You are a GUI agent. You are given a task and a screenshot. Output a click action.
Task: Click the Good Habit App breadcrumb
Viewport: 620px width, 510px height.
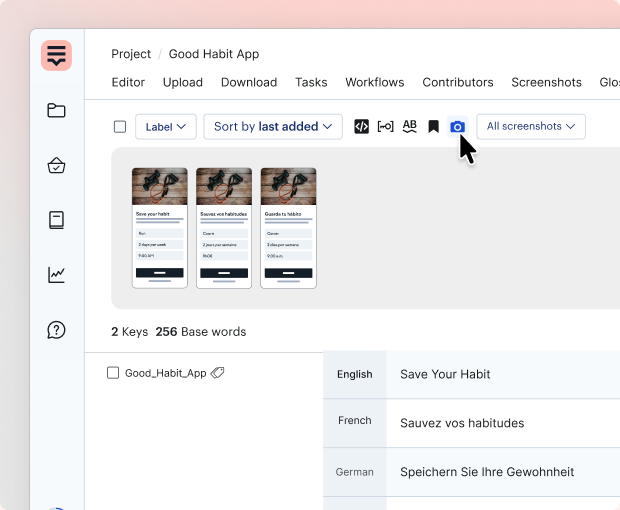[x=214, y=54]
